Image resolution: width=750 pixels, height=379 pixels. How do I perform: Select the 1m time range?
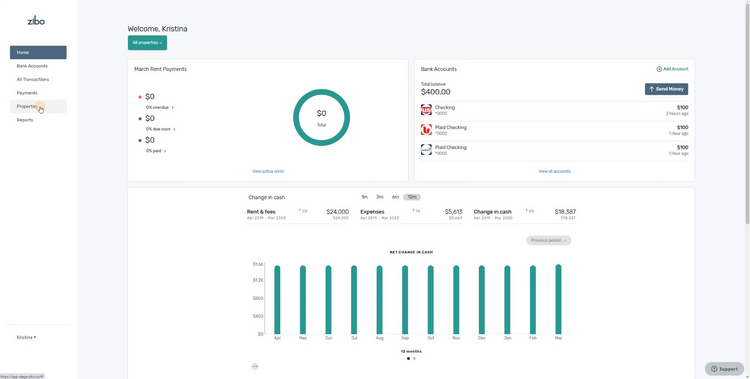pos(364,197)
